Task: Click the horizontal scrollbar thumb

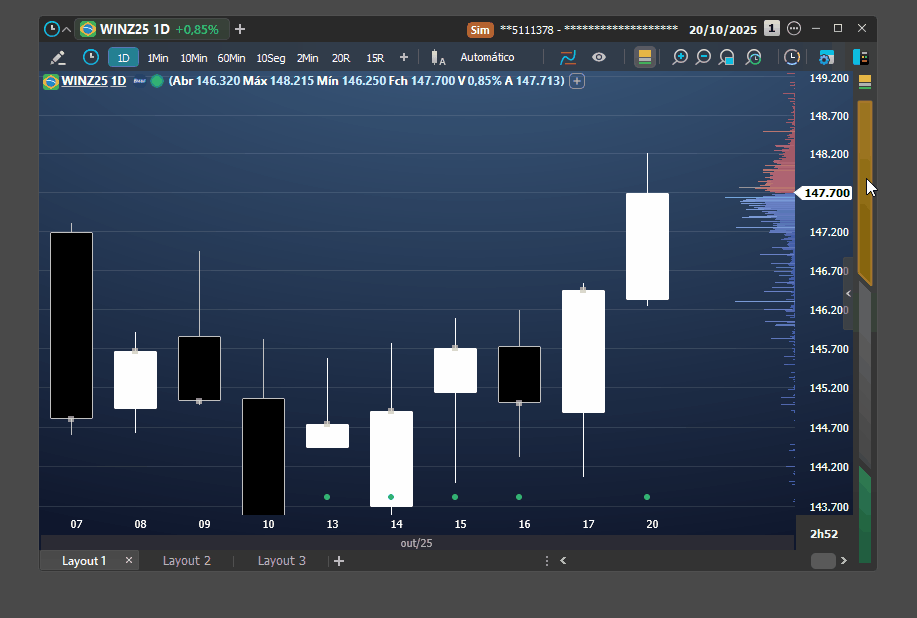Action: pyautogui.click(x=823, y=561)
